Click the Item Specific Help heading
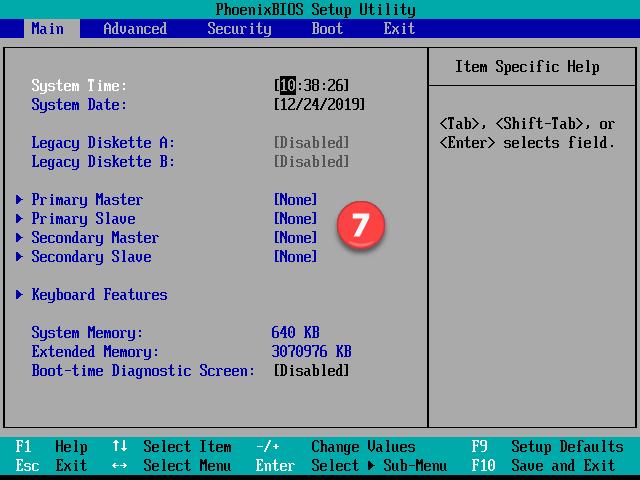The width and height of the screenshot is (640, 480). pos(527,67)
